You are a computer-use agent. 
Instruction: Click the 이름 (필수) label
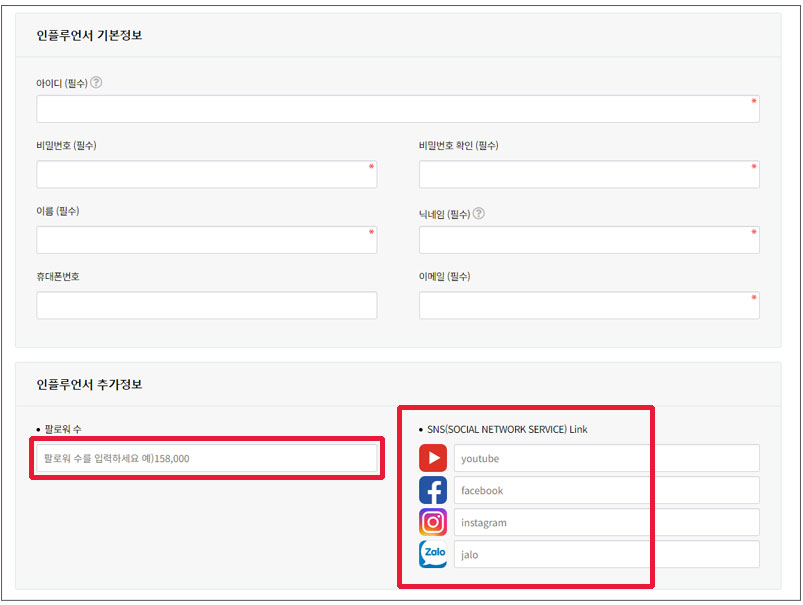coord(57,211)
